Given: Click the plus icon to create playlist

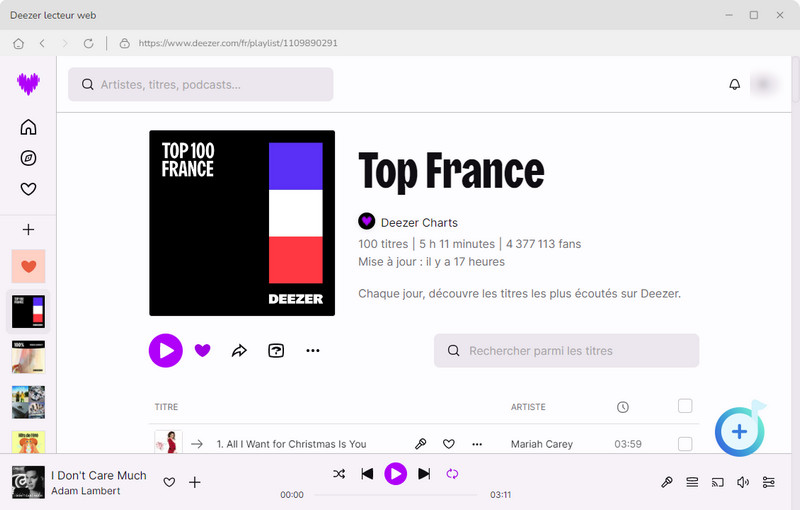Looking at the screenshot, I should [28, 230].
